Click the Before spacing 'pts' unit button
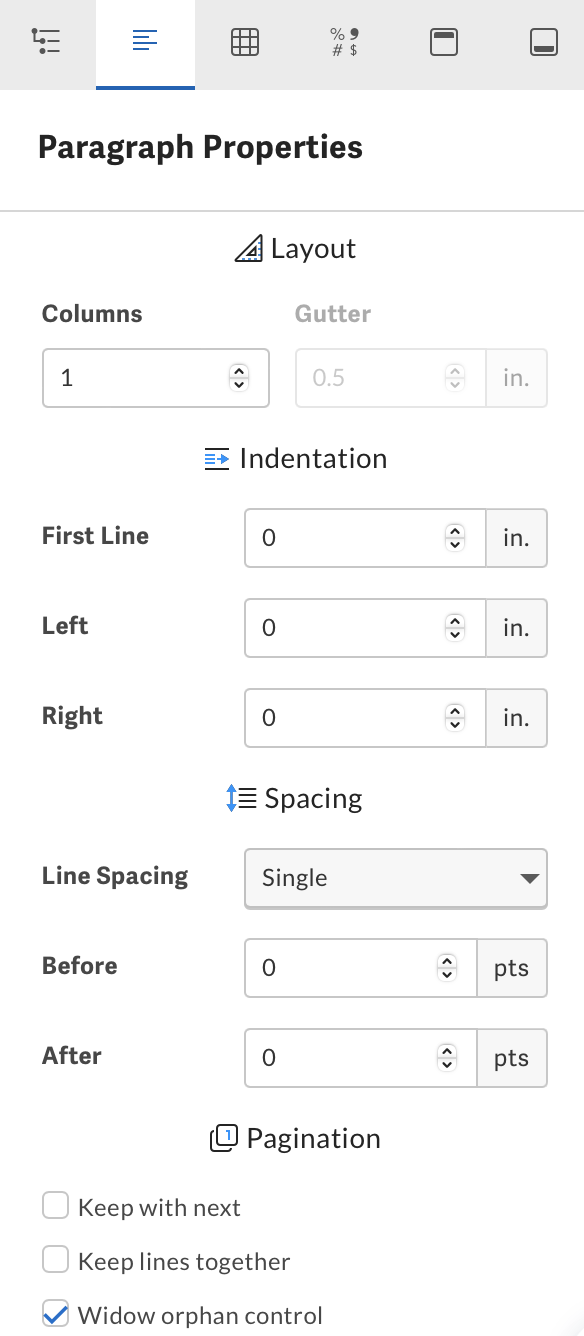The height and width of the screenshot is (1336, 584). [x=512, y=968]
